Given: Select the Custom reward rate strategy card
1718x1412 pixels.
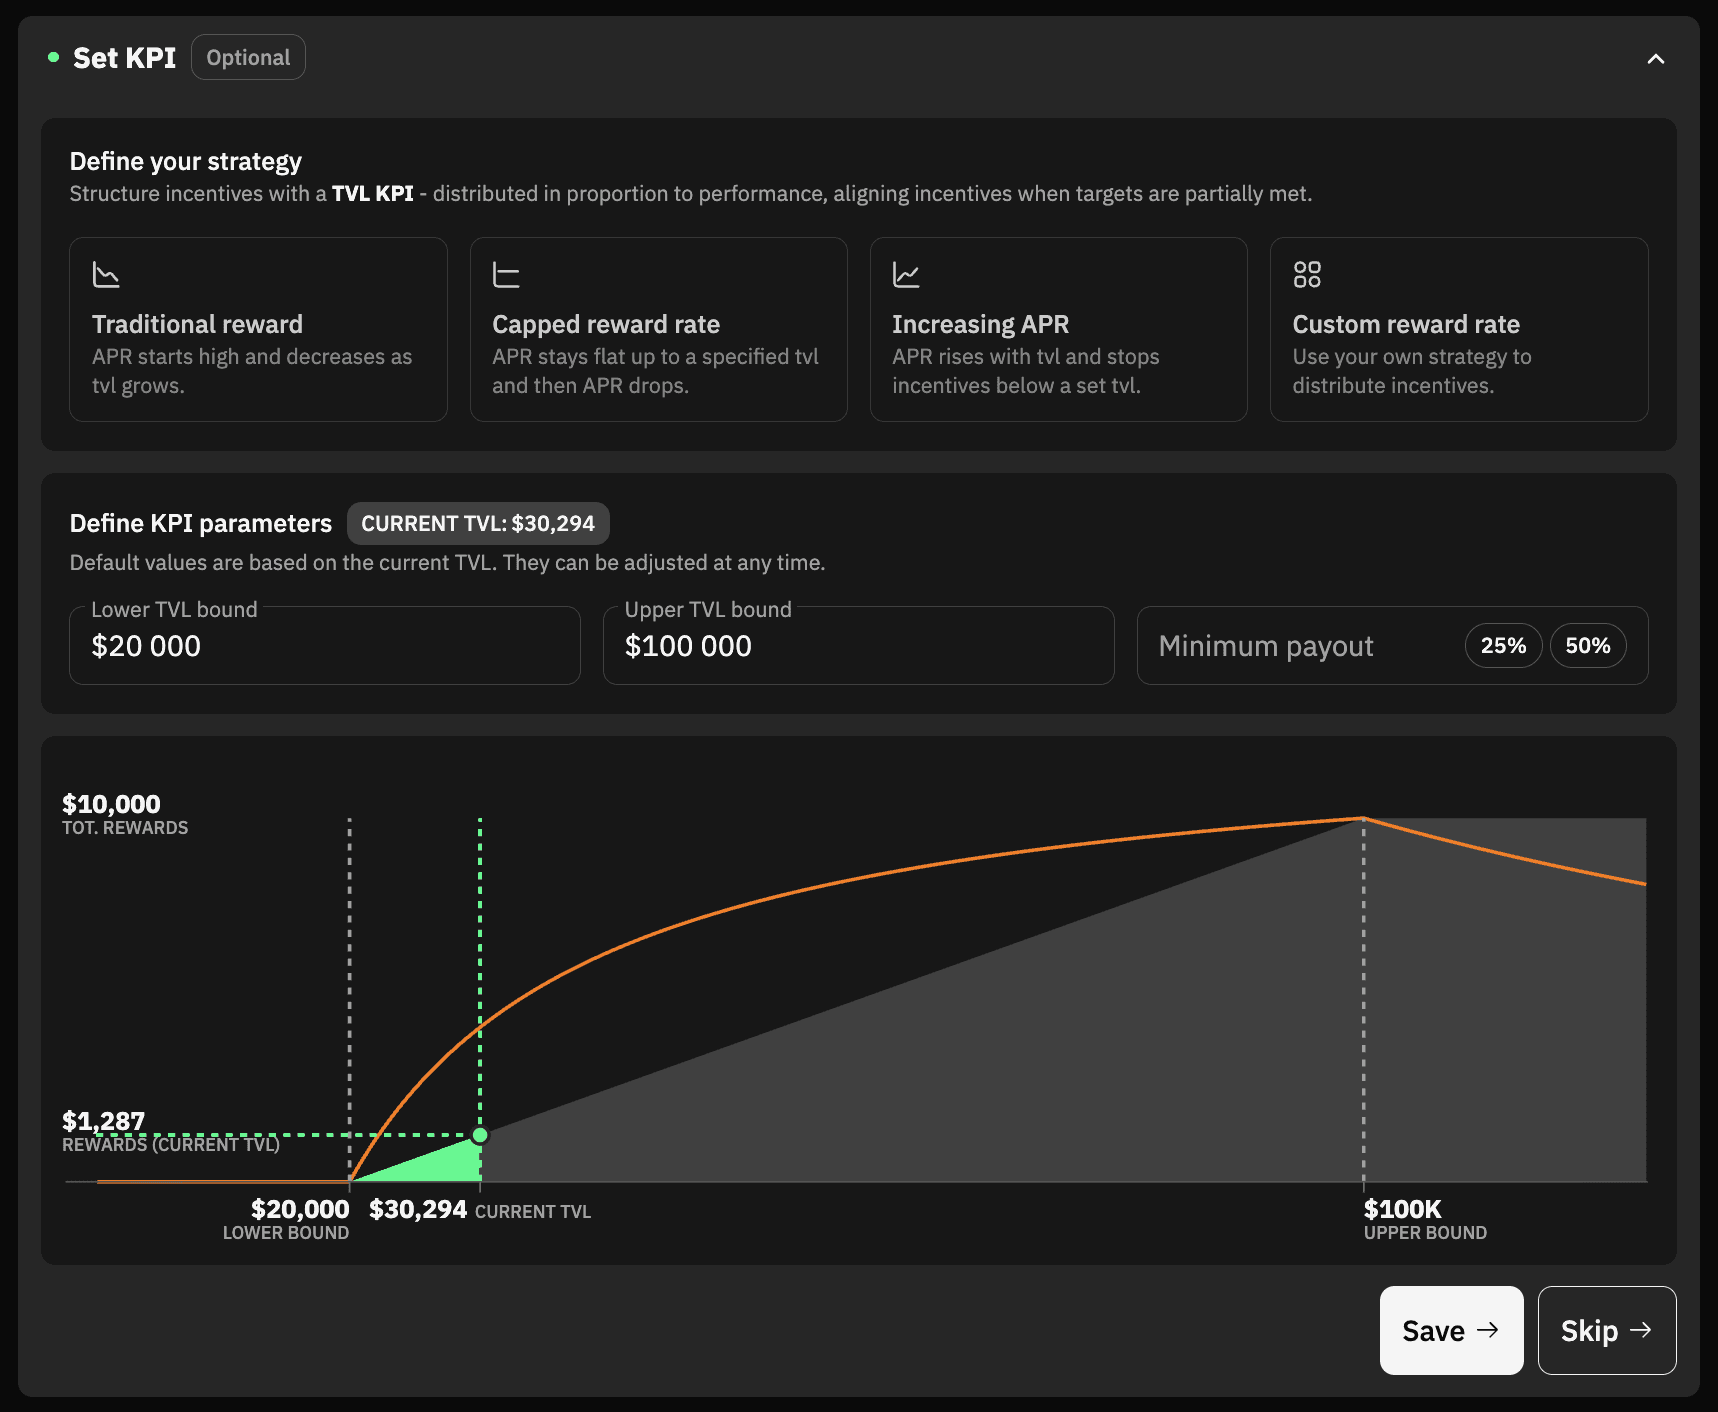Looking at the screenshot, I should [1459, 329].
